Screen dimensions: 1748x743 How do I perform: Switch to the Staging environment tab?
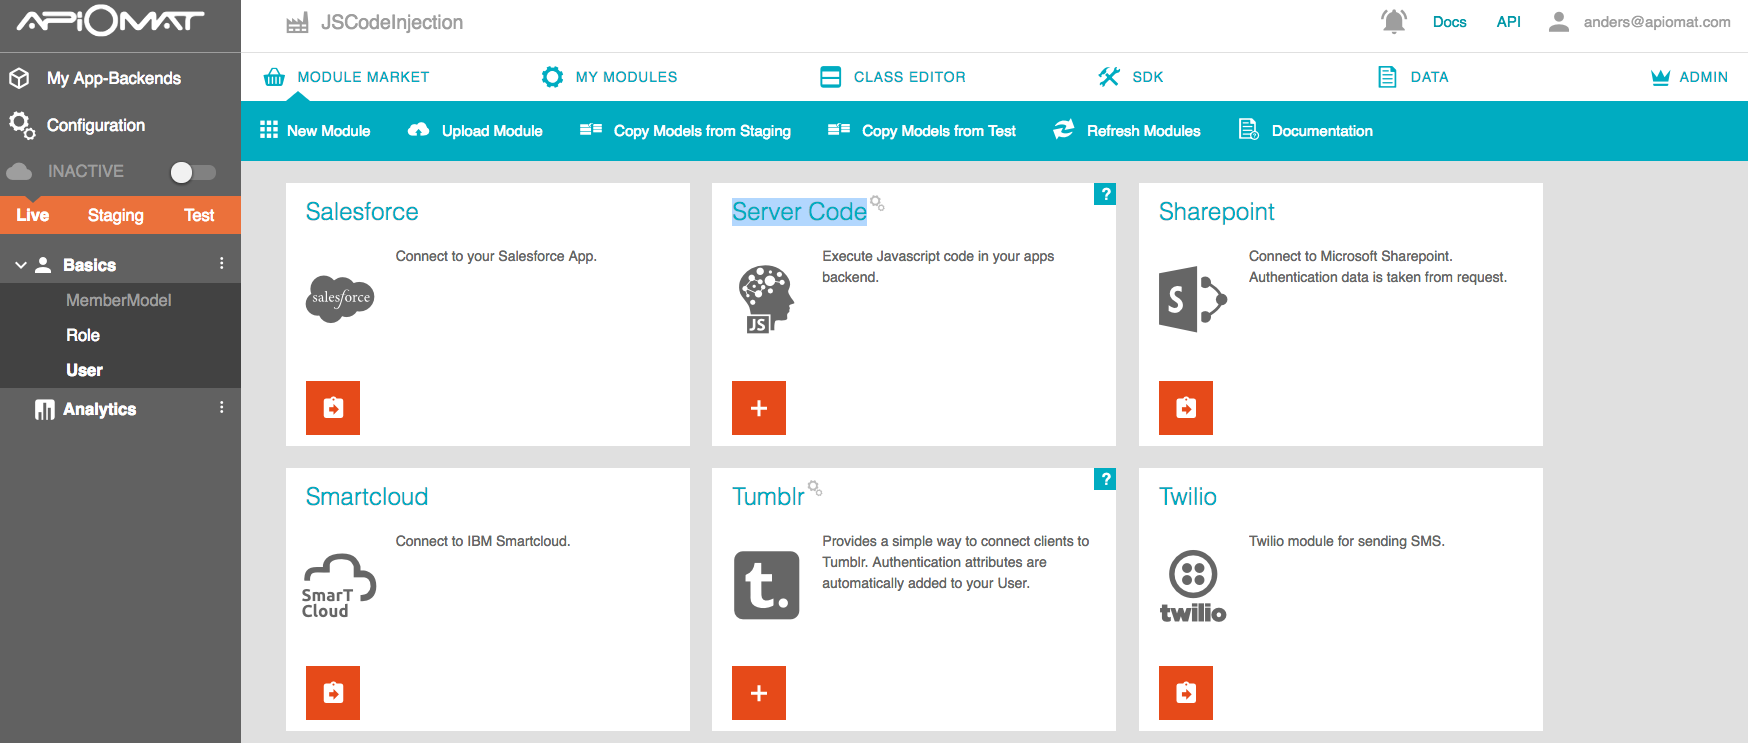[116, 215]
